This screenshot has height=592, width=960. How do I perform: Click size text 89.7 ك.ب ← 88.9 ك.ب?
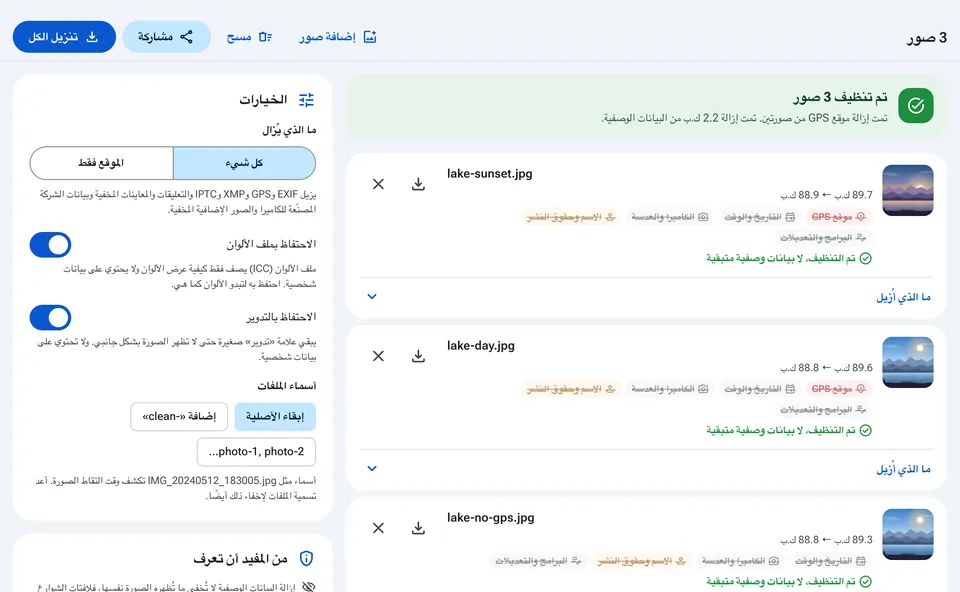[827, 195]
